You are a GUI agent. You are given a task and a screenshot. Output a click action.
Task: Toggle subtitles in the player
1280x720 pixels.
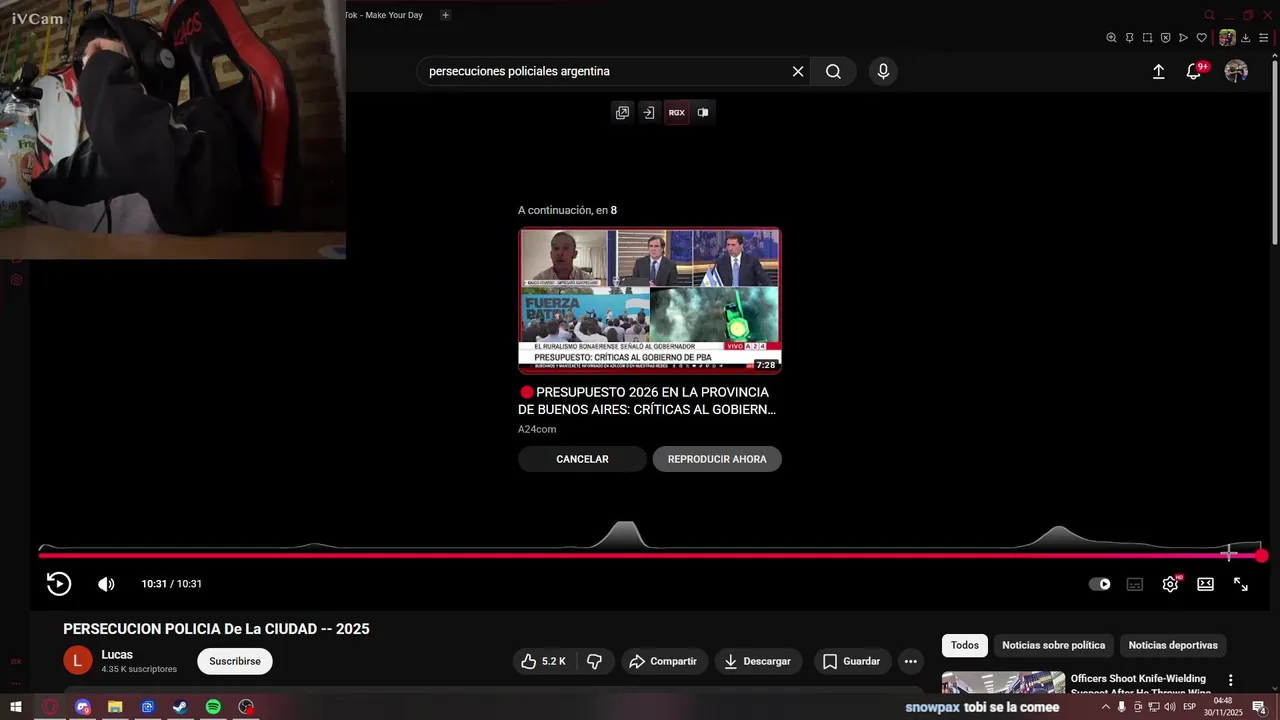1135,584
